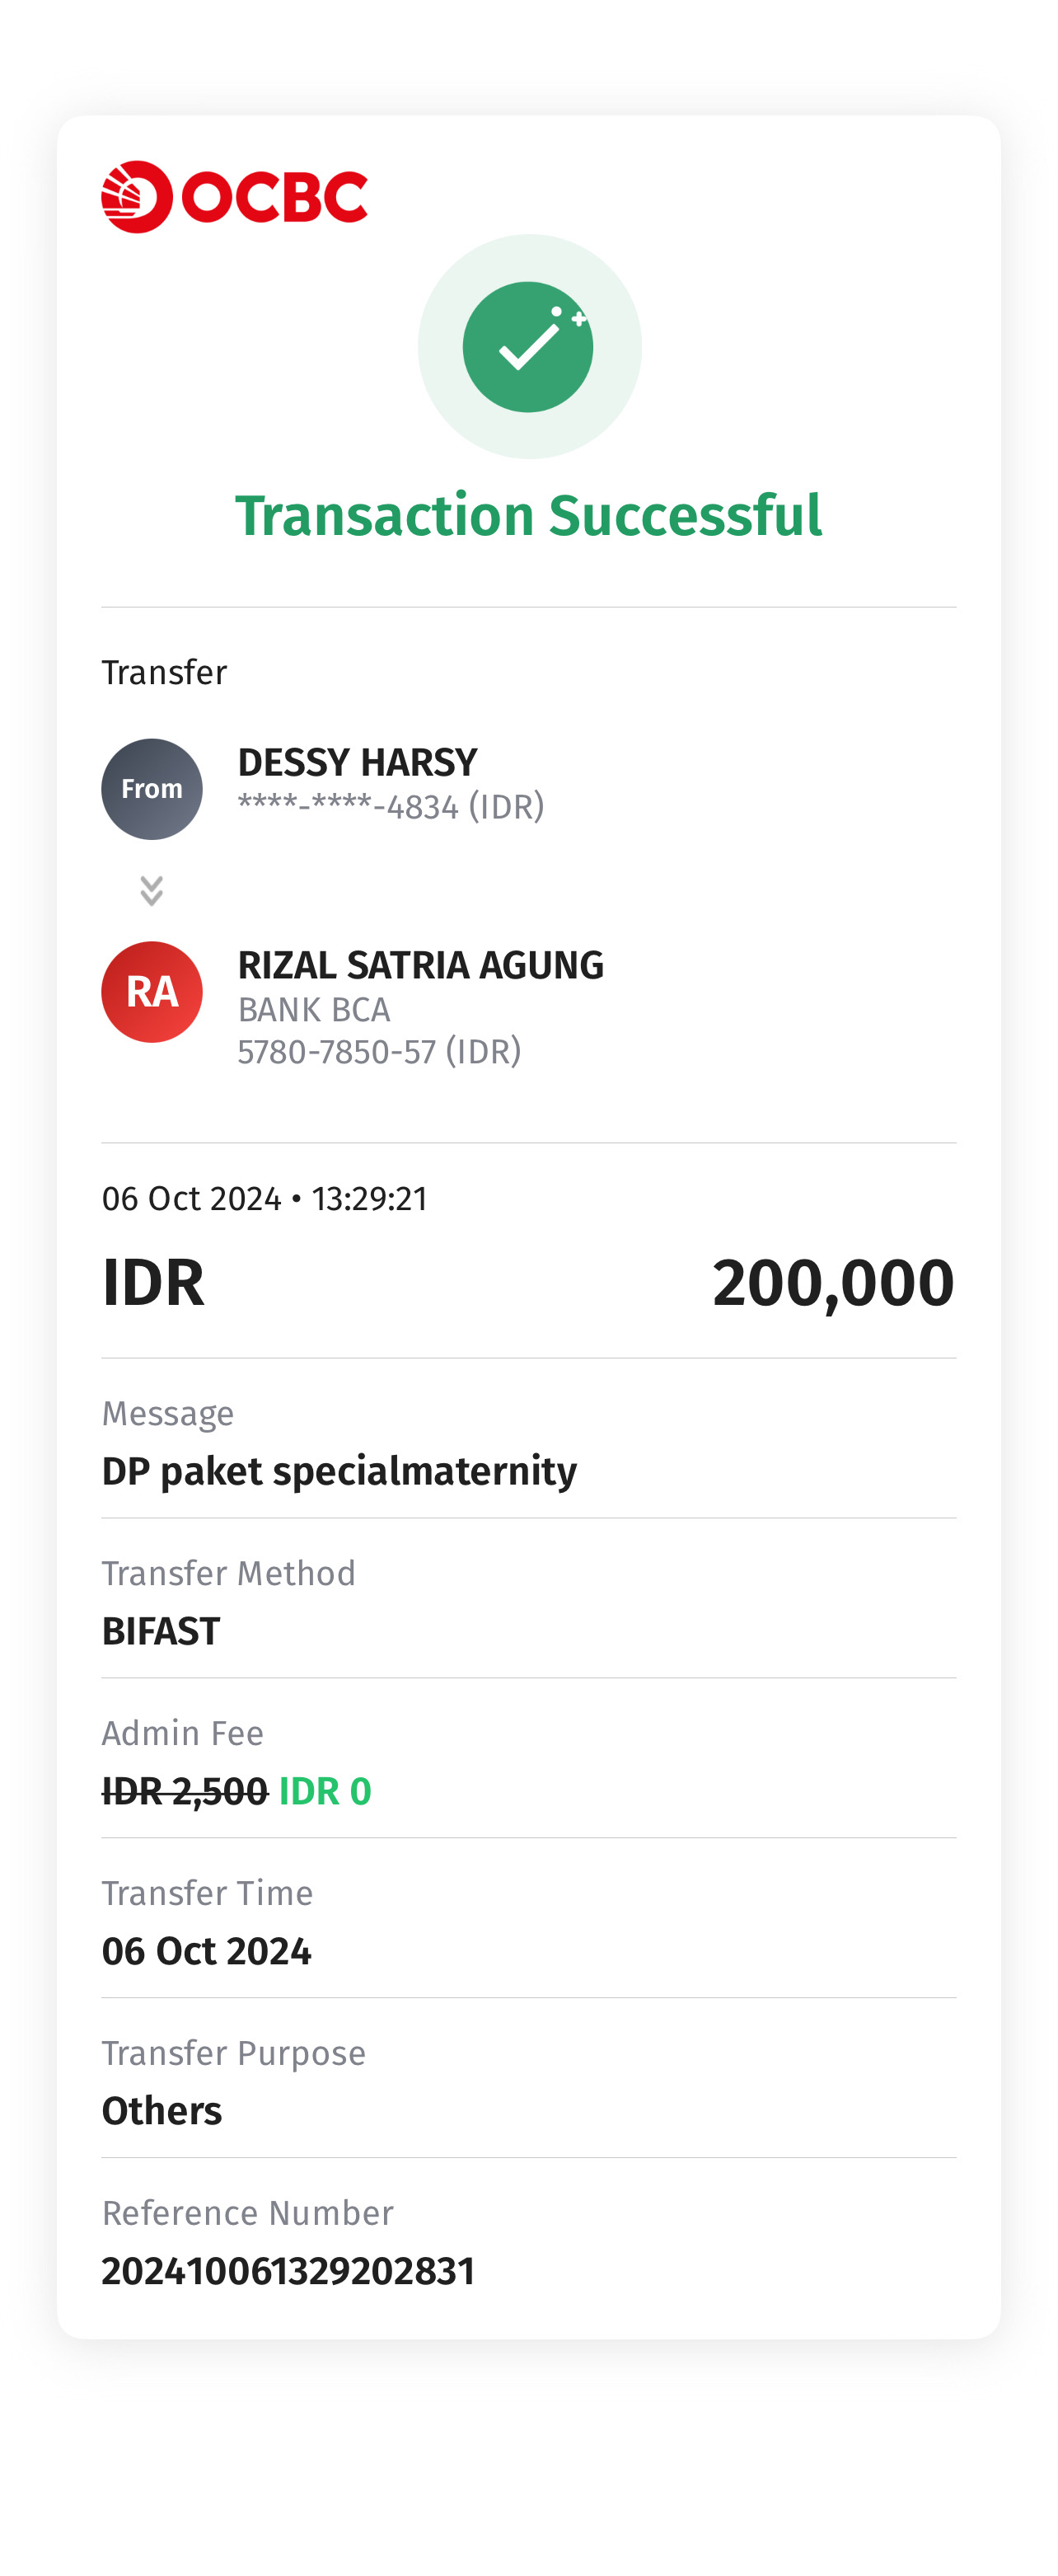Click the double chevron down arrow

pos(152,890)
